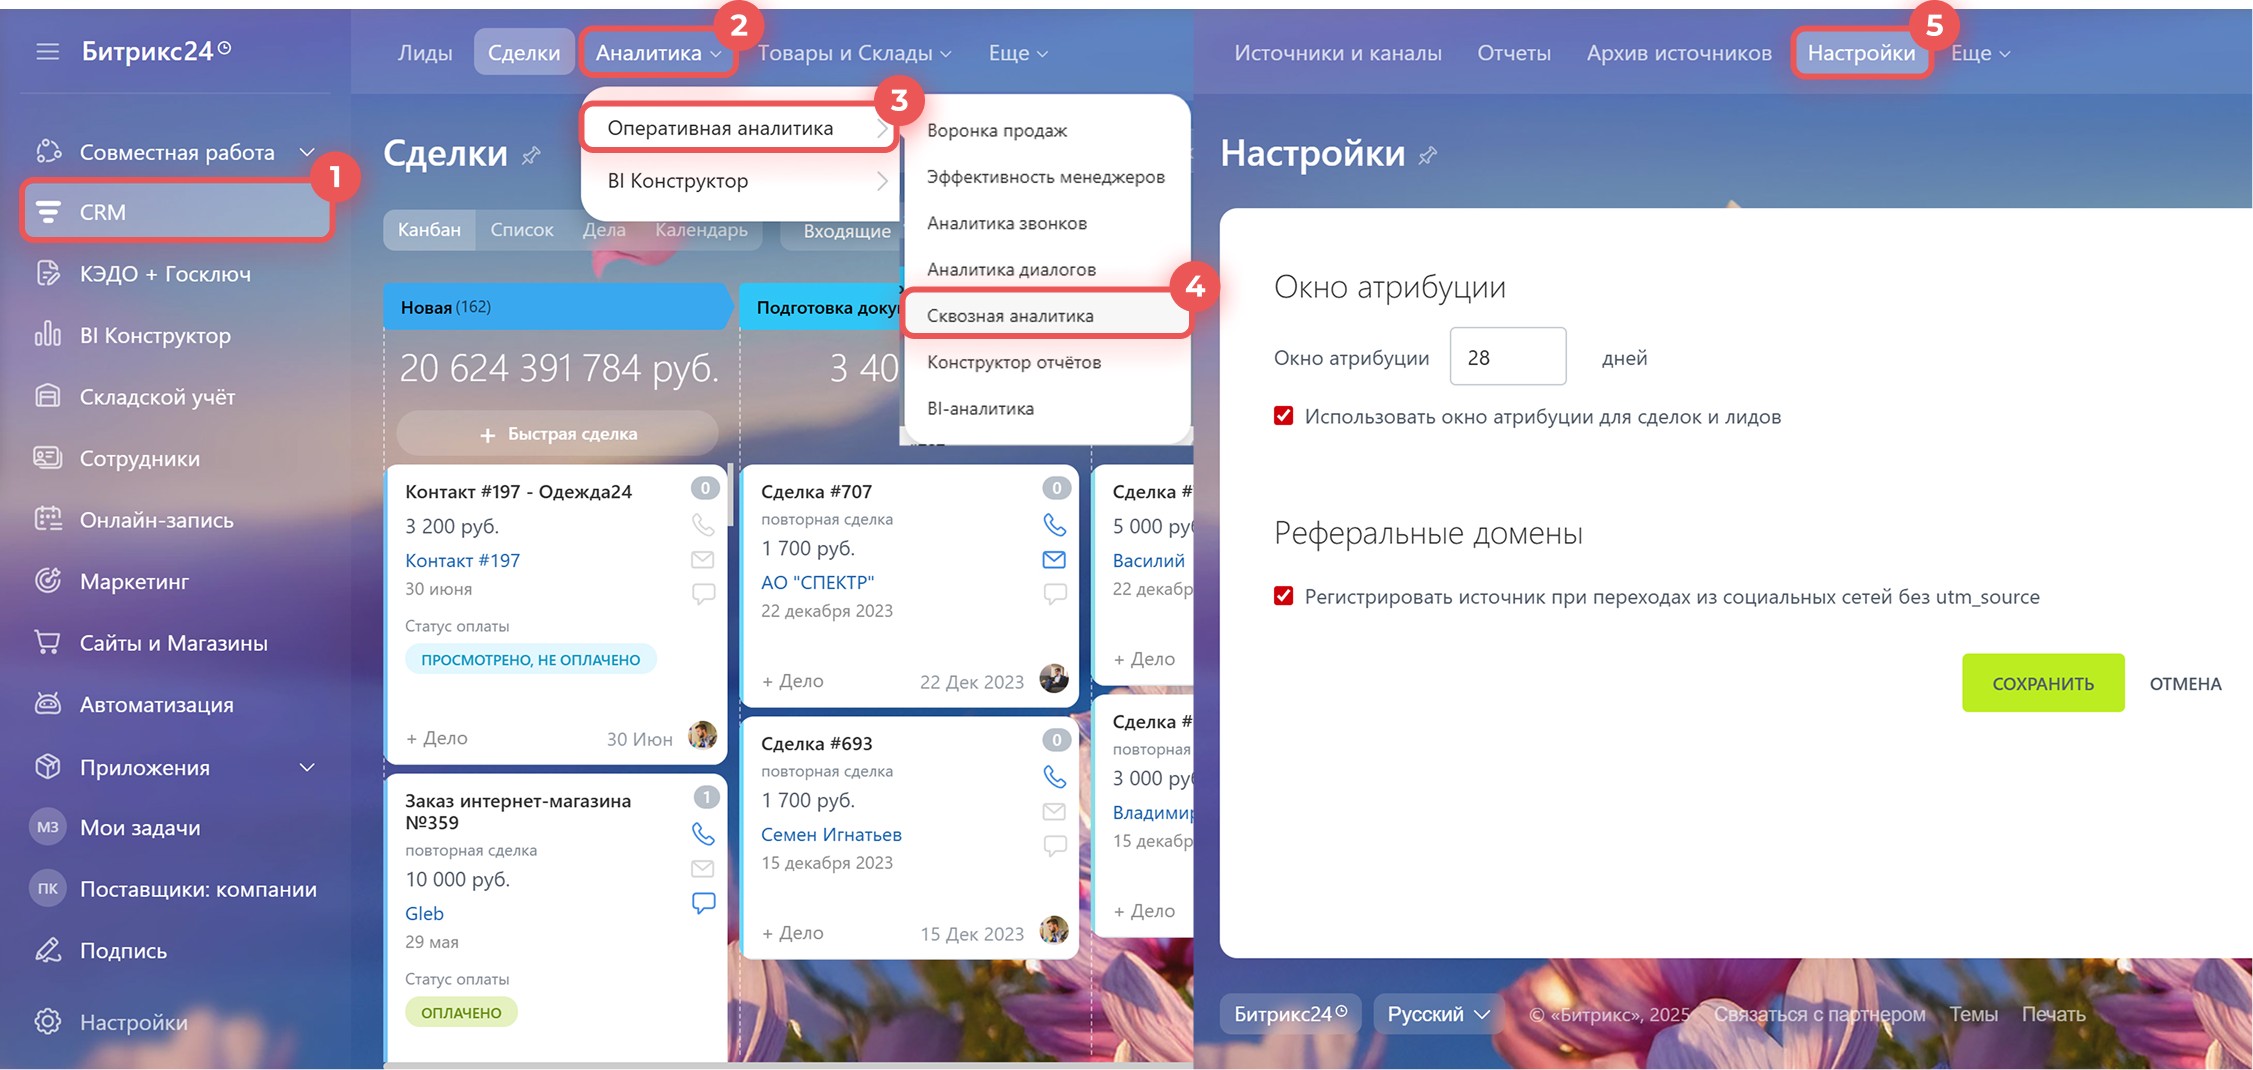Open the Источники и каналы tab
This screenshot has height=1070, width=2253.
click(x=1338, y=53)
